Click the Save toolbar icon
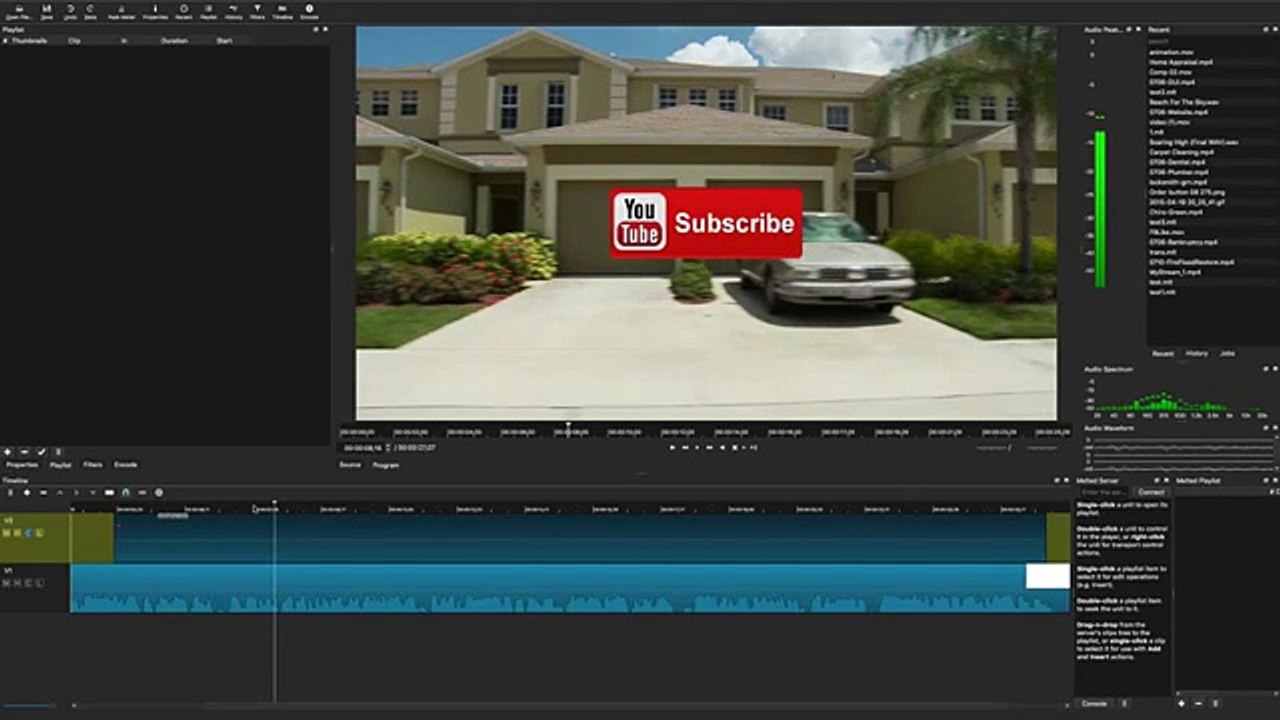The height and width of the screenshot is (720, 1280). [x=47, y=12]
